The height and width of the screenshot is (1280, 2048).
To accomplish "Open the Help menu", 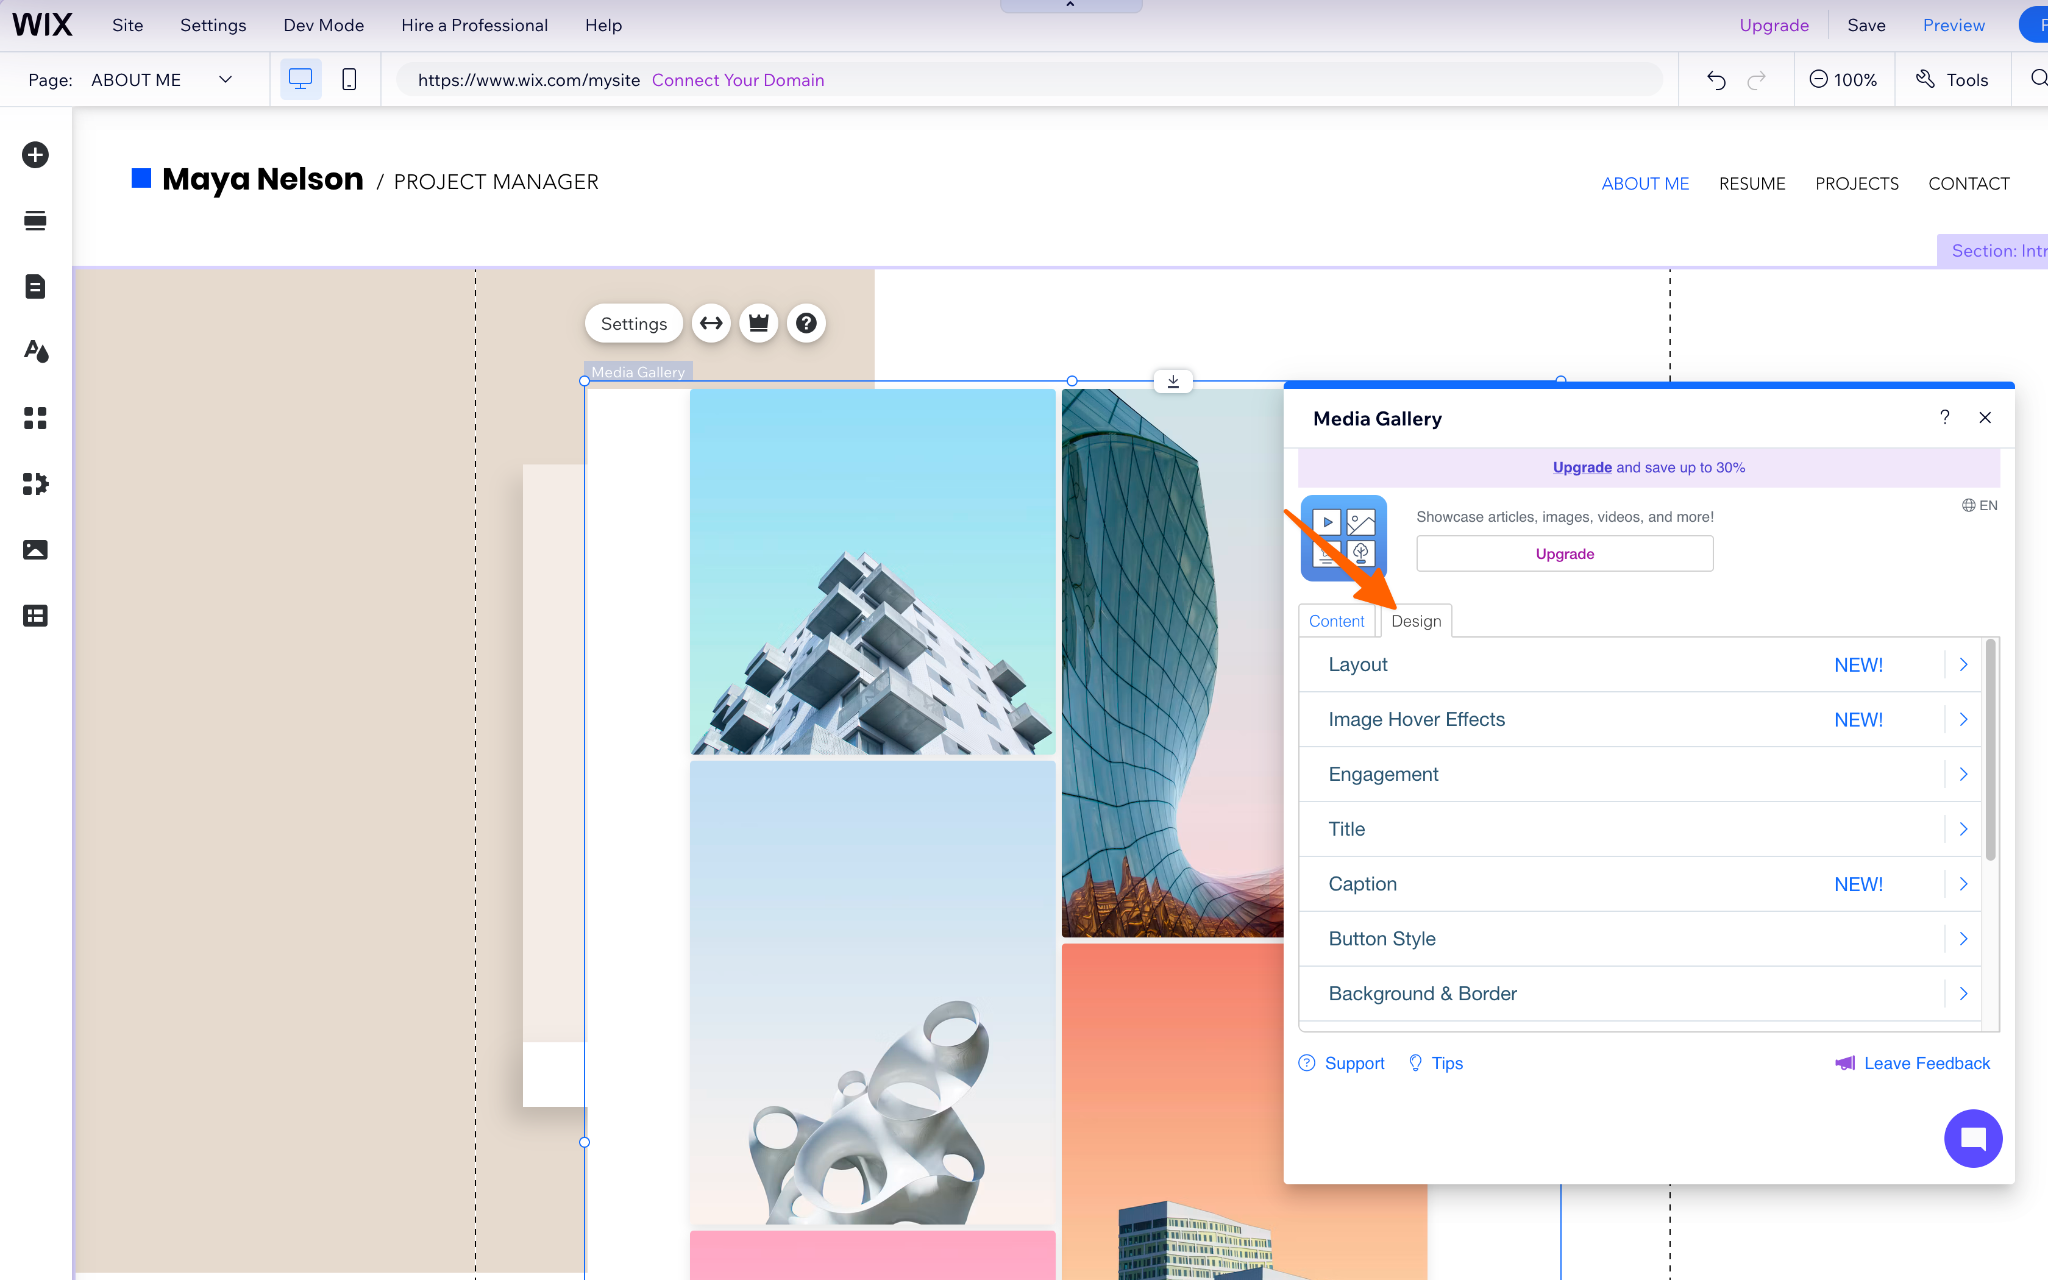I will (603, 25).
